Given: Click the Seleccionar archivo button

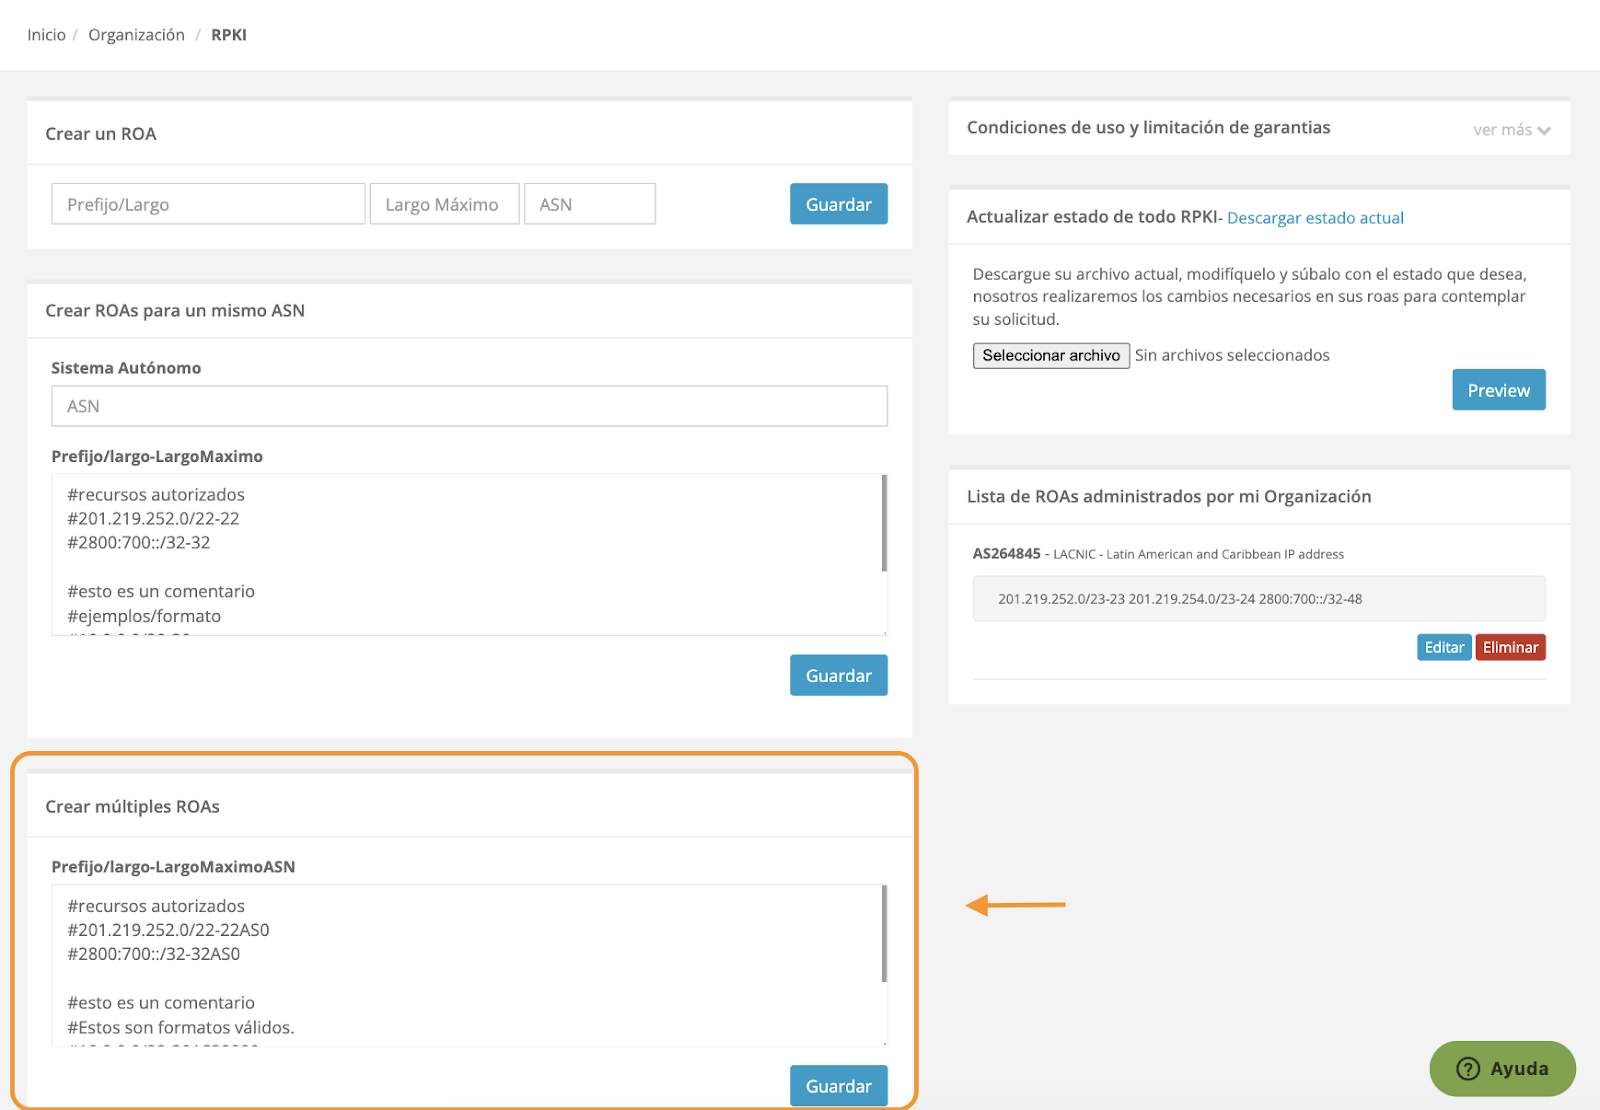Looking at the screenshot, I should click(x=1051, y=356).
